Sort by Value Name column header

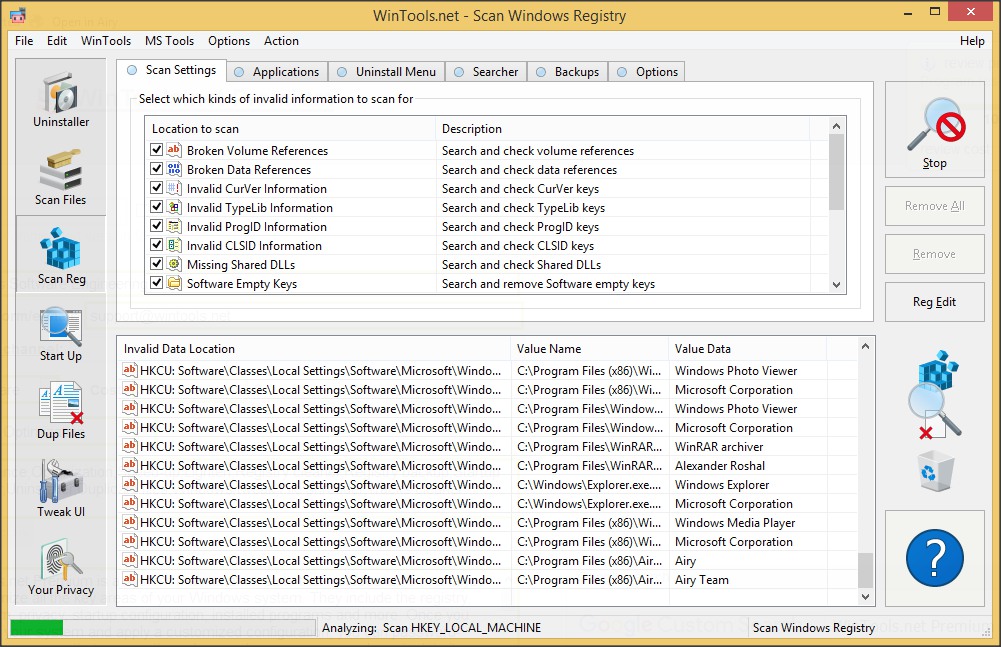pyautogui.click(x=591, y=349)
